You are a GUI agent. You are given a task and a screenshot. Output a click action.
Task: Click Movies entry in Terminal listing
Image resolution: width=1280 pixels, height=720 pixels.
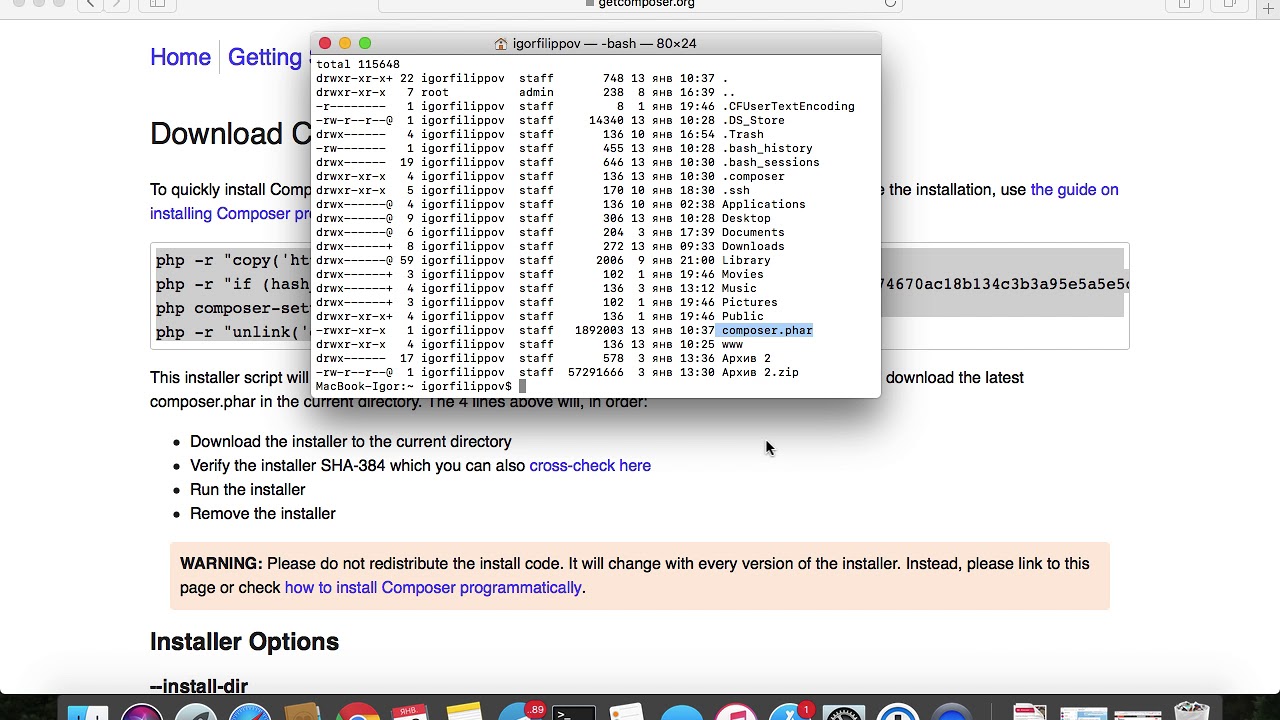tap(743, 274)
